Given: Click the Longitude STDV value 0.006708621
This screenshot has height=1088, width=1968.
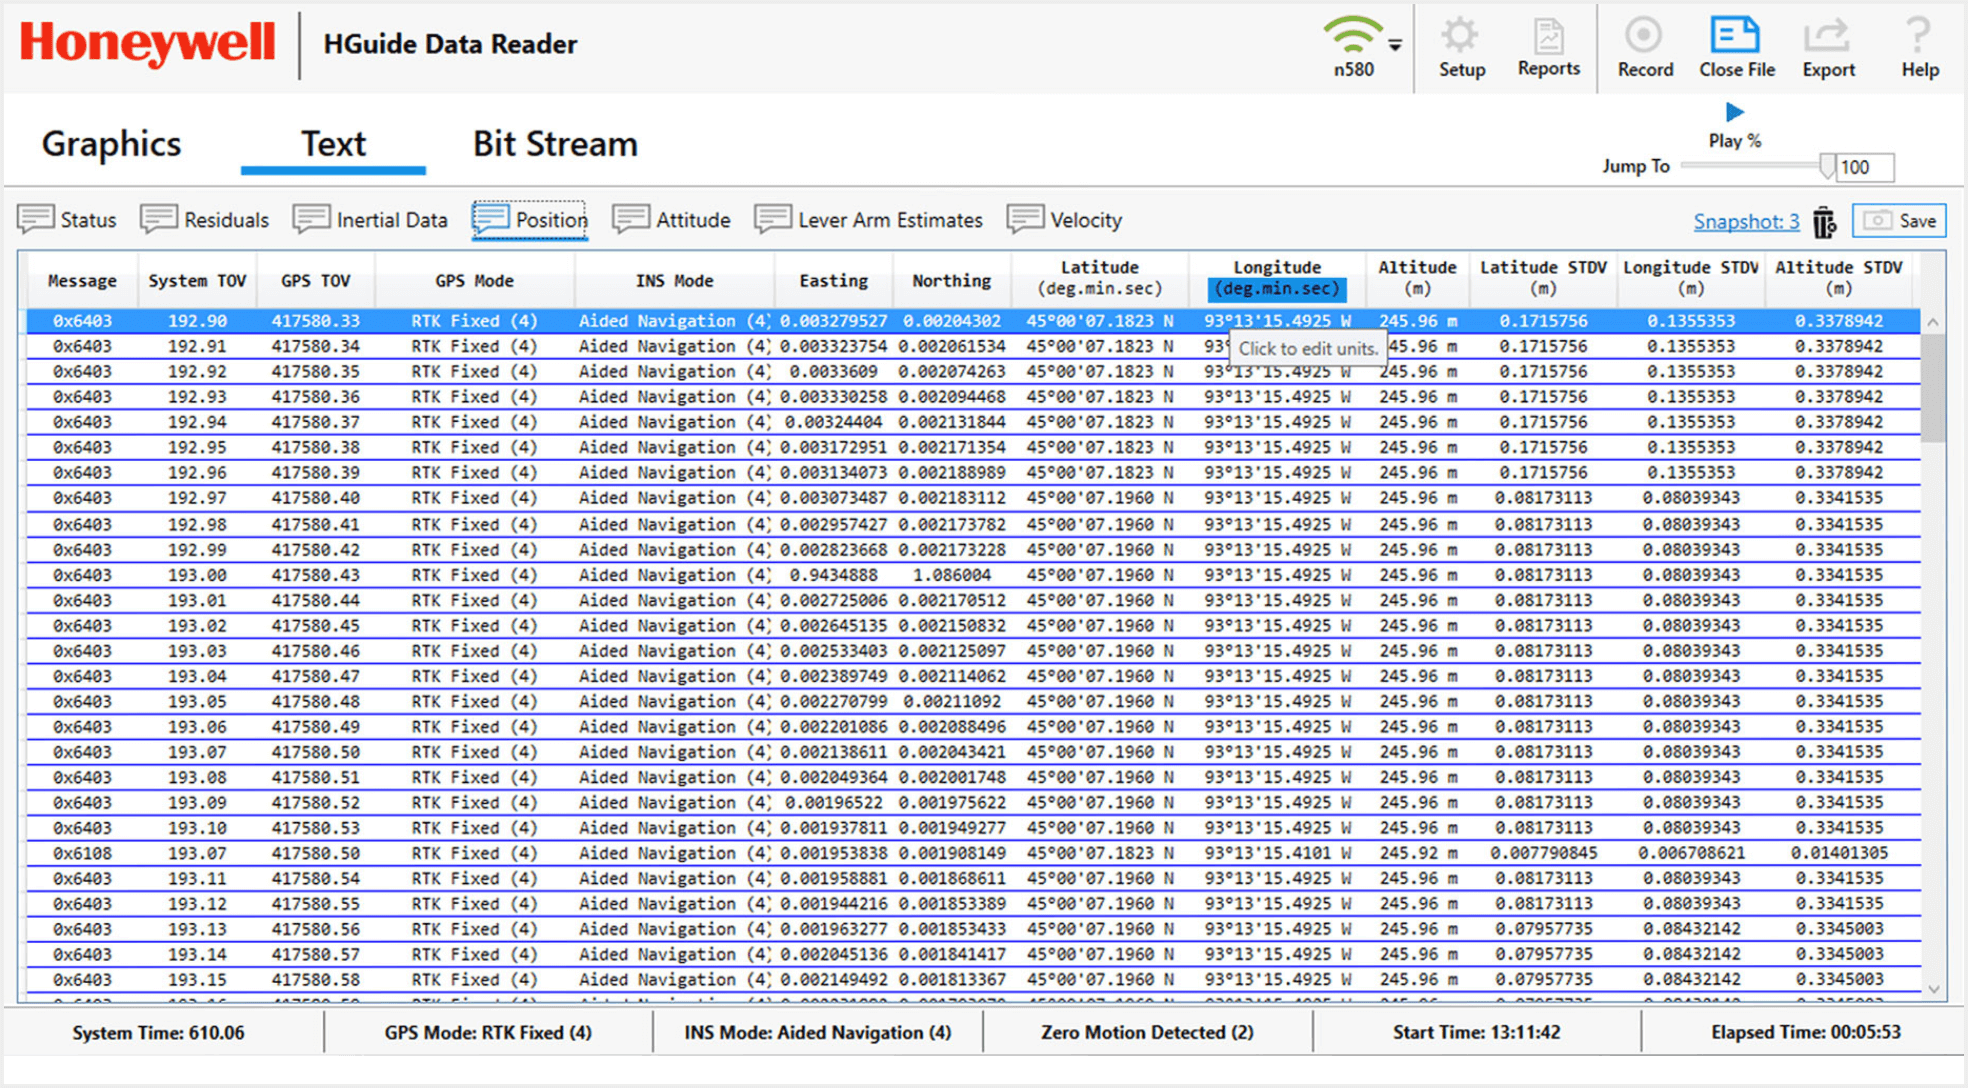Looking at the screenshot, I should (1690, 853).
